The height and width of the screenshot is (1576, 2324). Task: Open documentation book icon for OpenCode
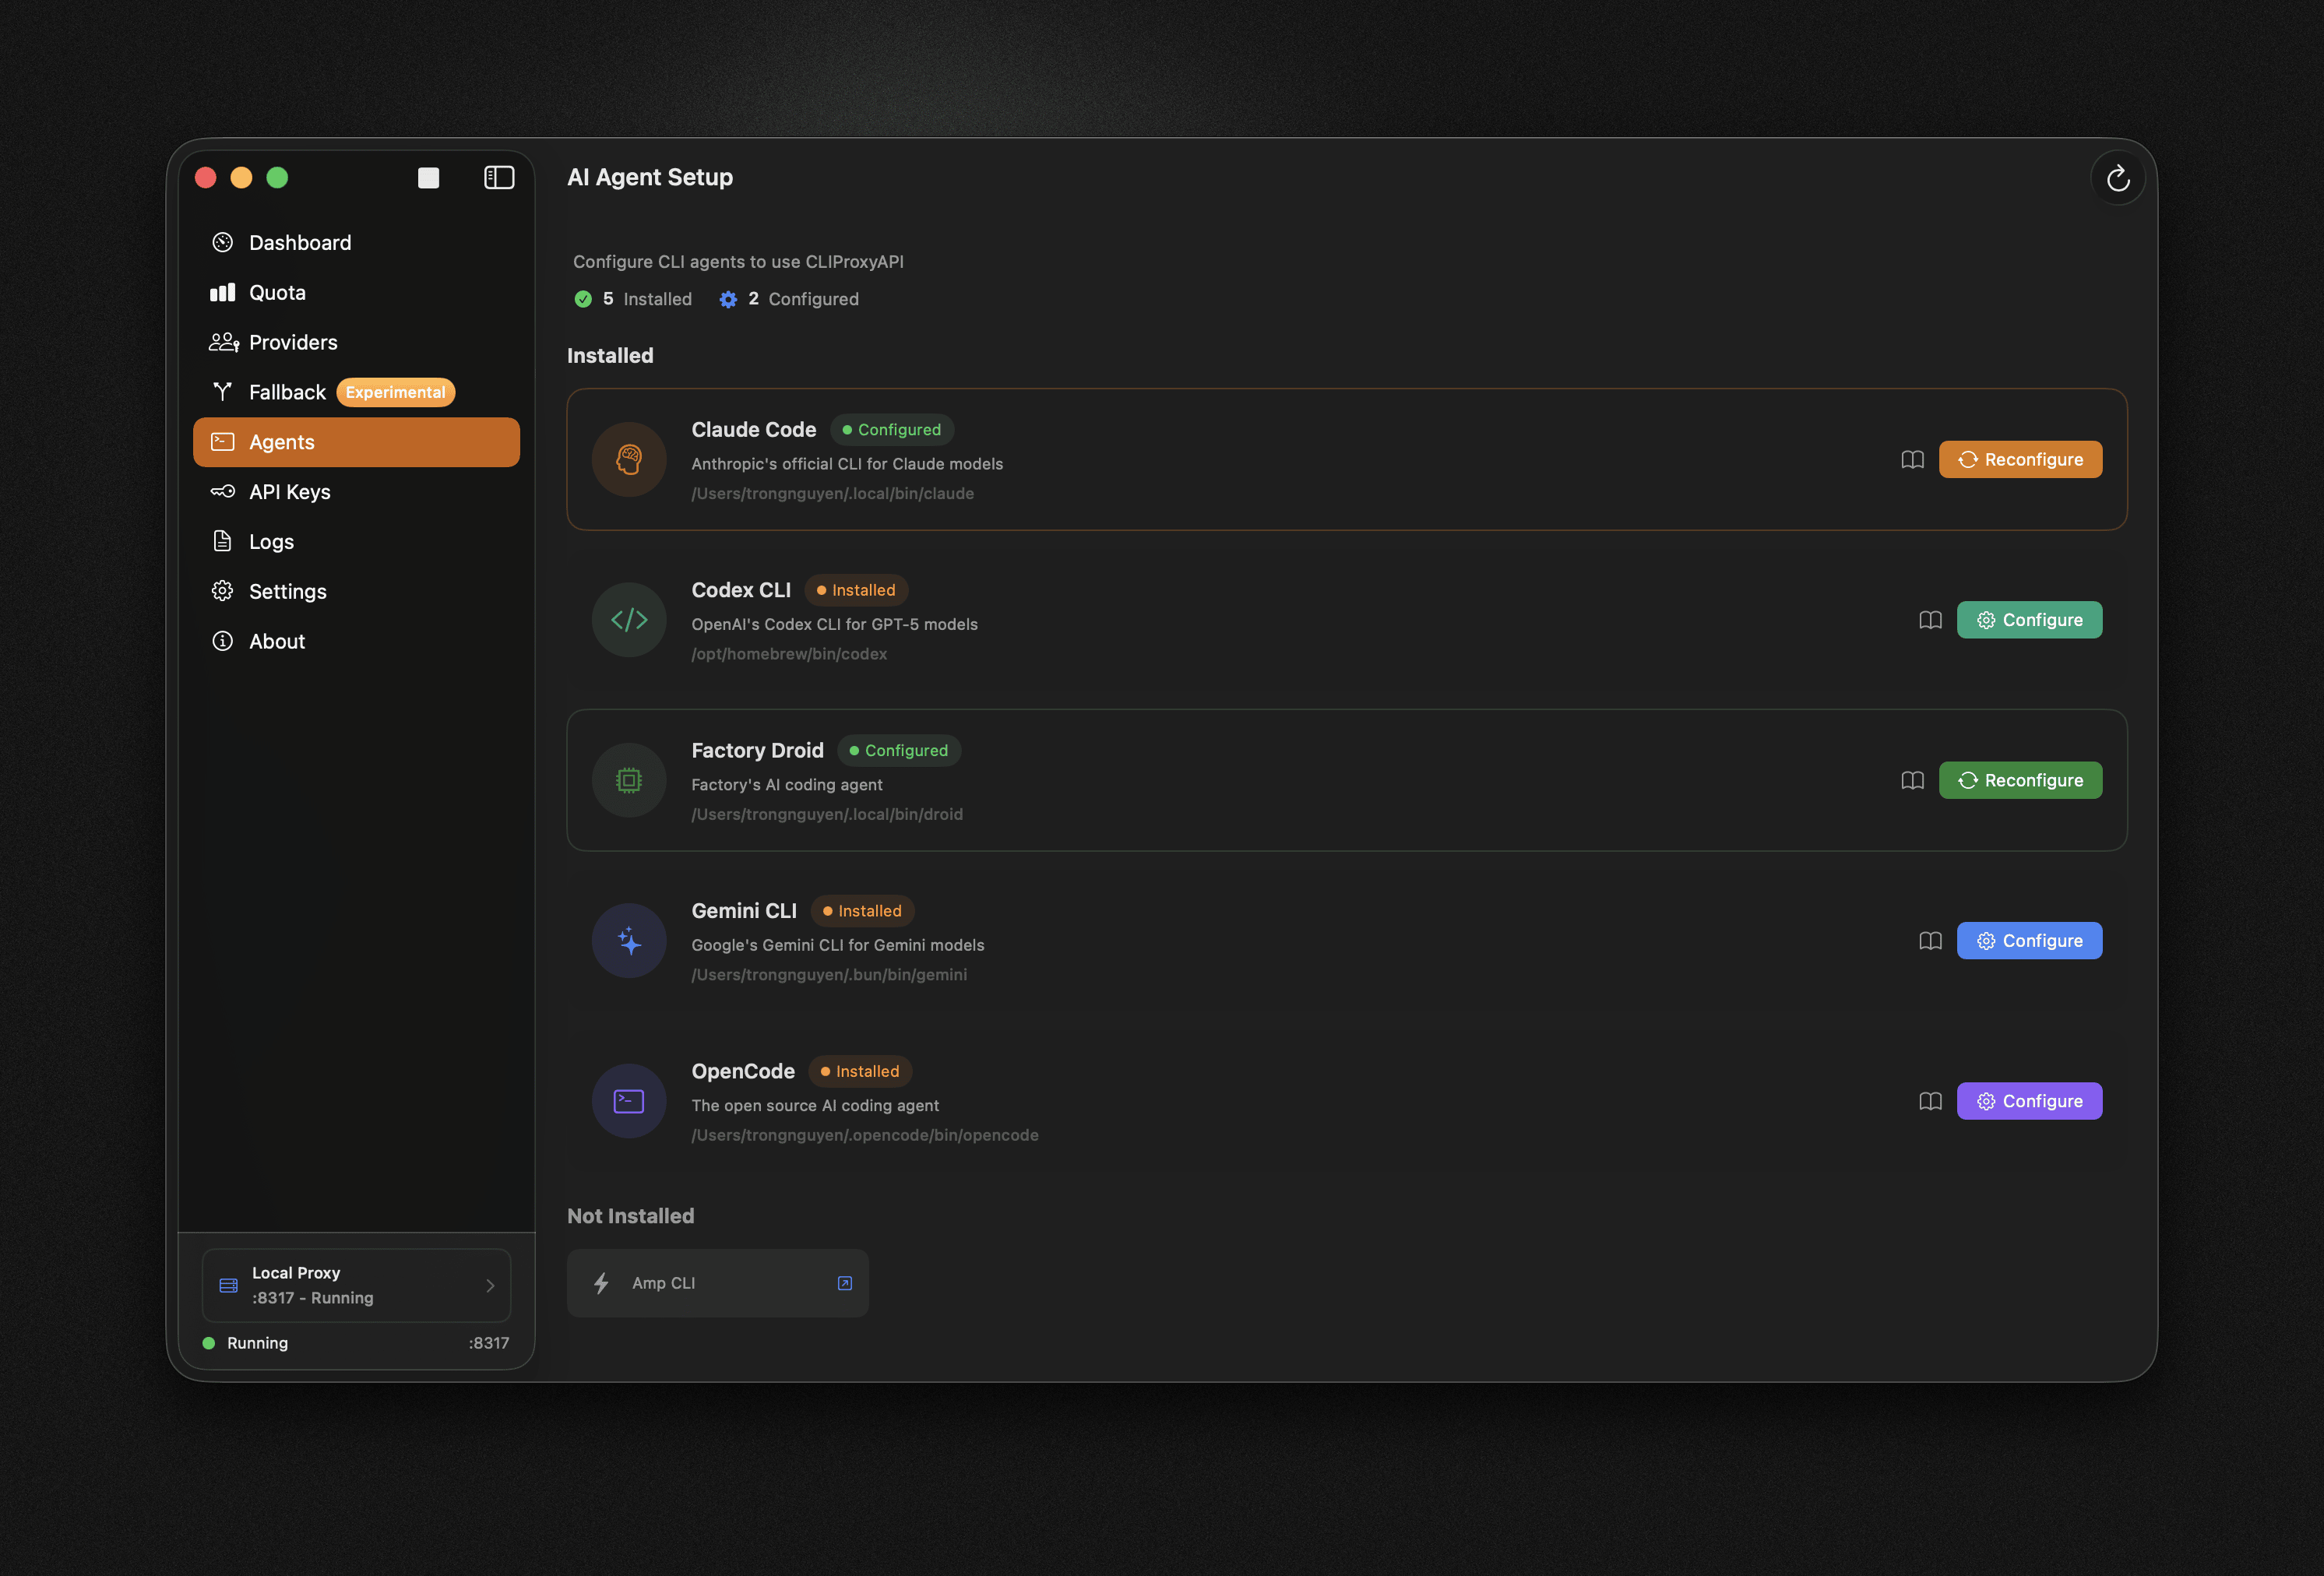[x=1930, y=1101]
